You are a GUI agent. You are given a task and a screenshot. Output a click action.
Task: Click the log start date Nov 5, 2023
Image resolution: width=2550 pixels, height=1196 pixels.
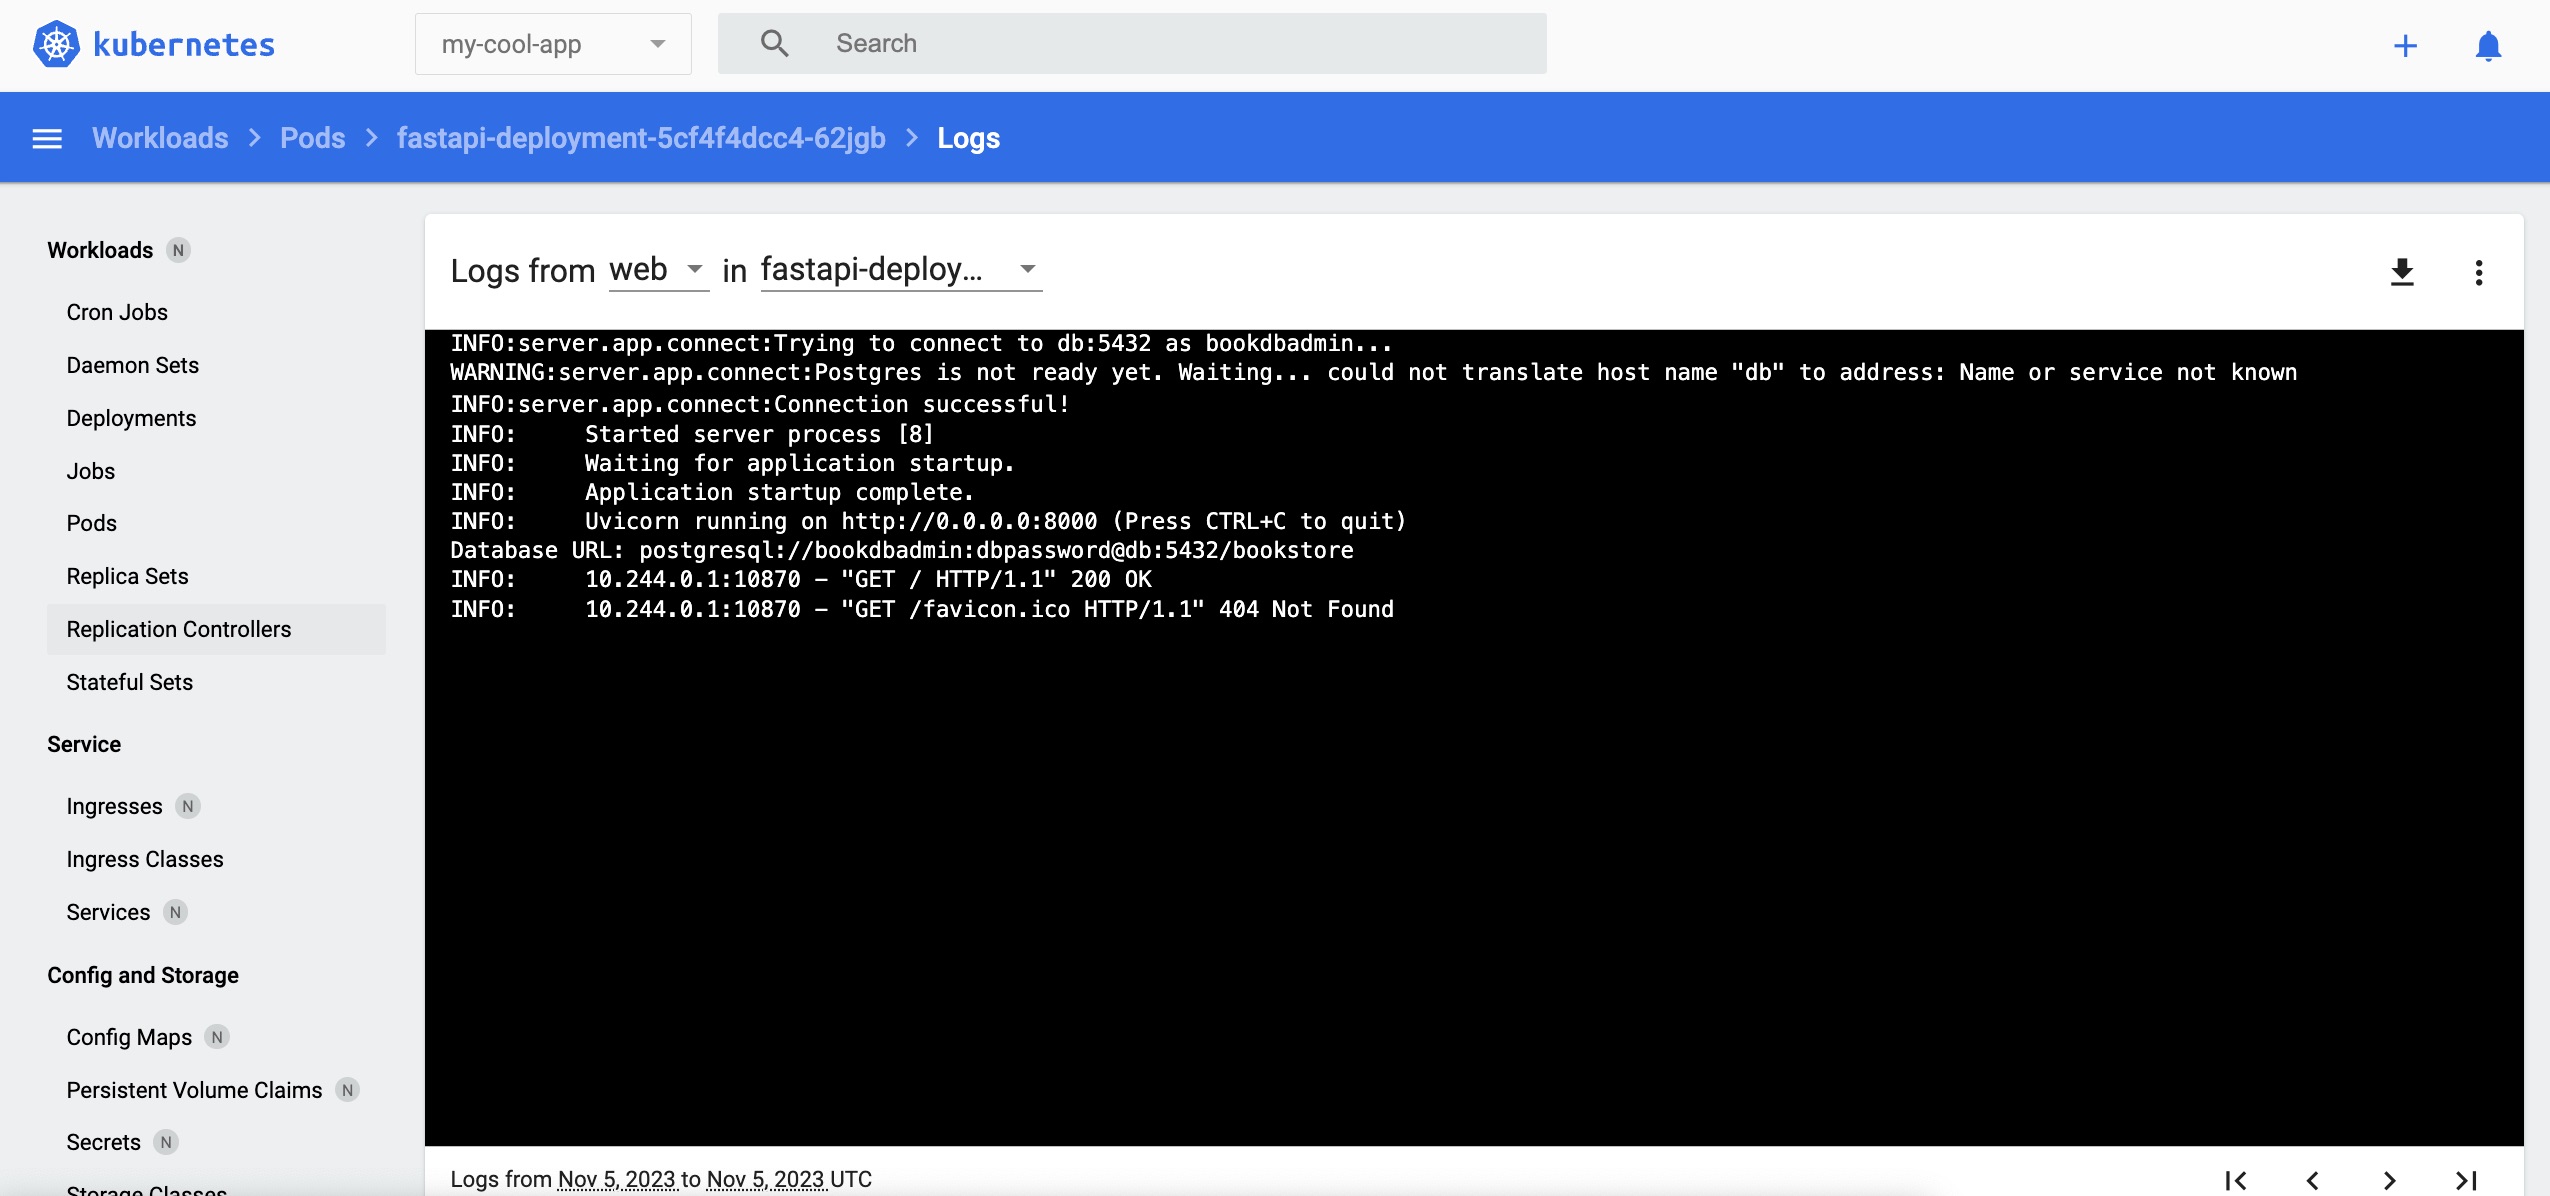617,1179
